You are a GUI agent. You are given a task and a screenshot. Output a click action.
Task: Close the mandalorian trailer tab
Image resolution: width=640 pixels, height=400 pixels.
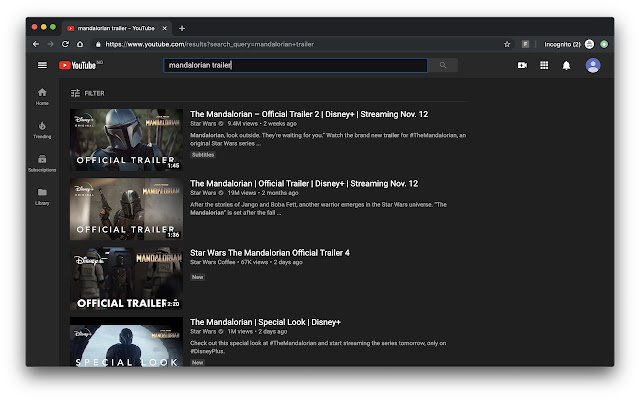[x=164, y=28]
